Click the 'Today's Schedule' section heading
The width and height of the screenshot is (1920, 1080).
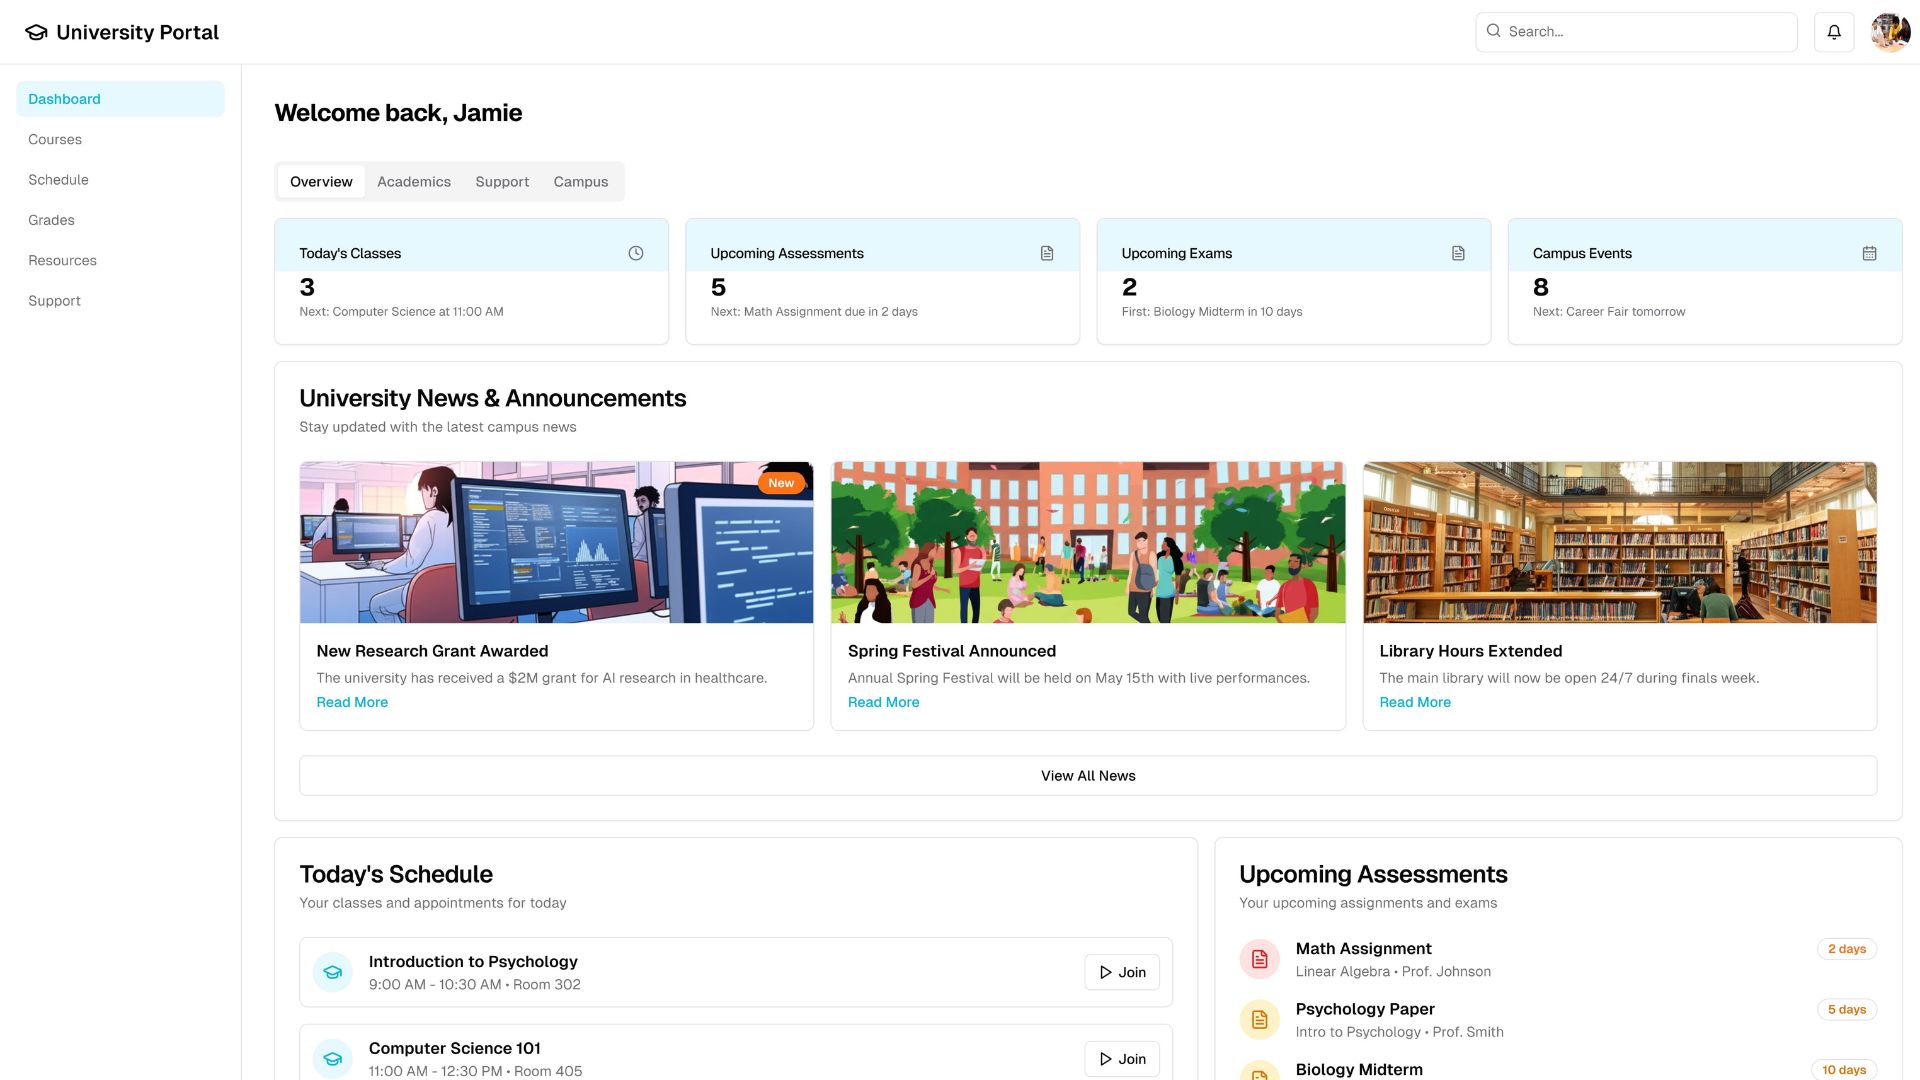(396, 874)
